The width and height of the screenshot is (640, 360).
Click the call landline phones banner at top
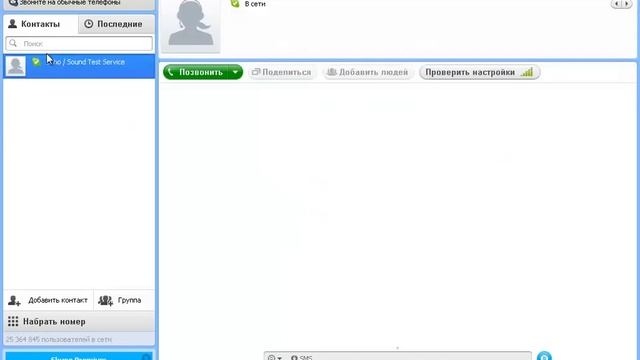79,4
